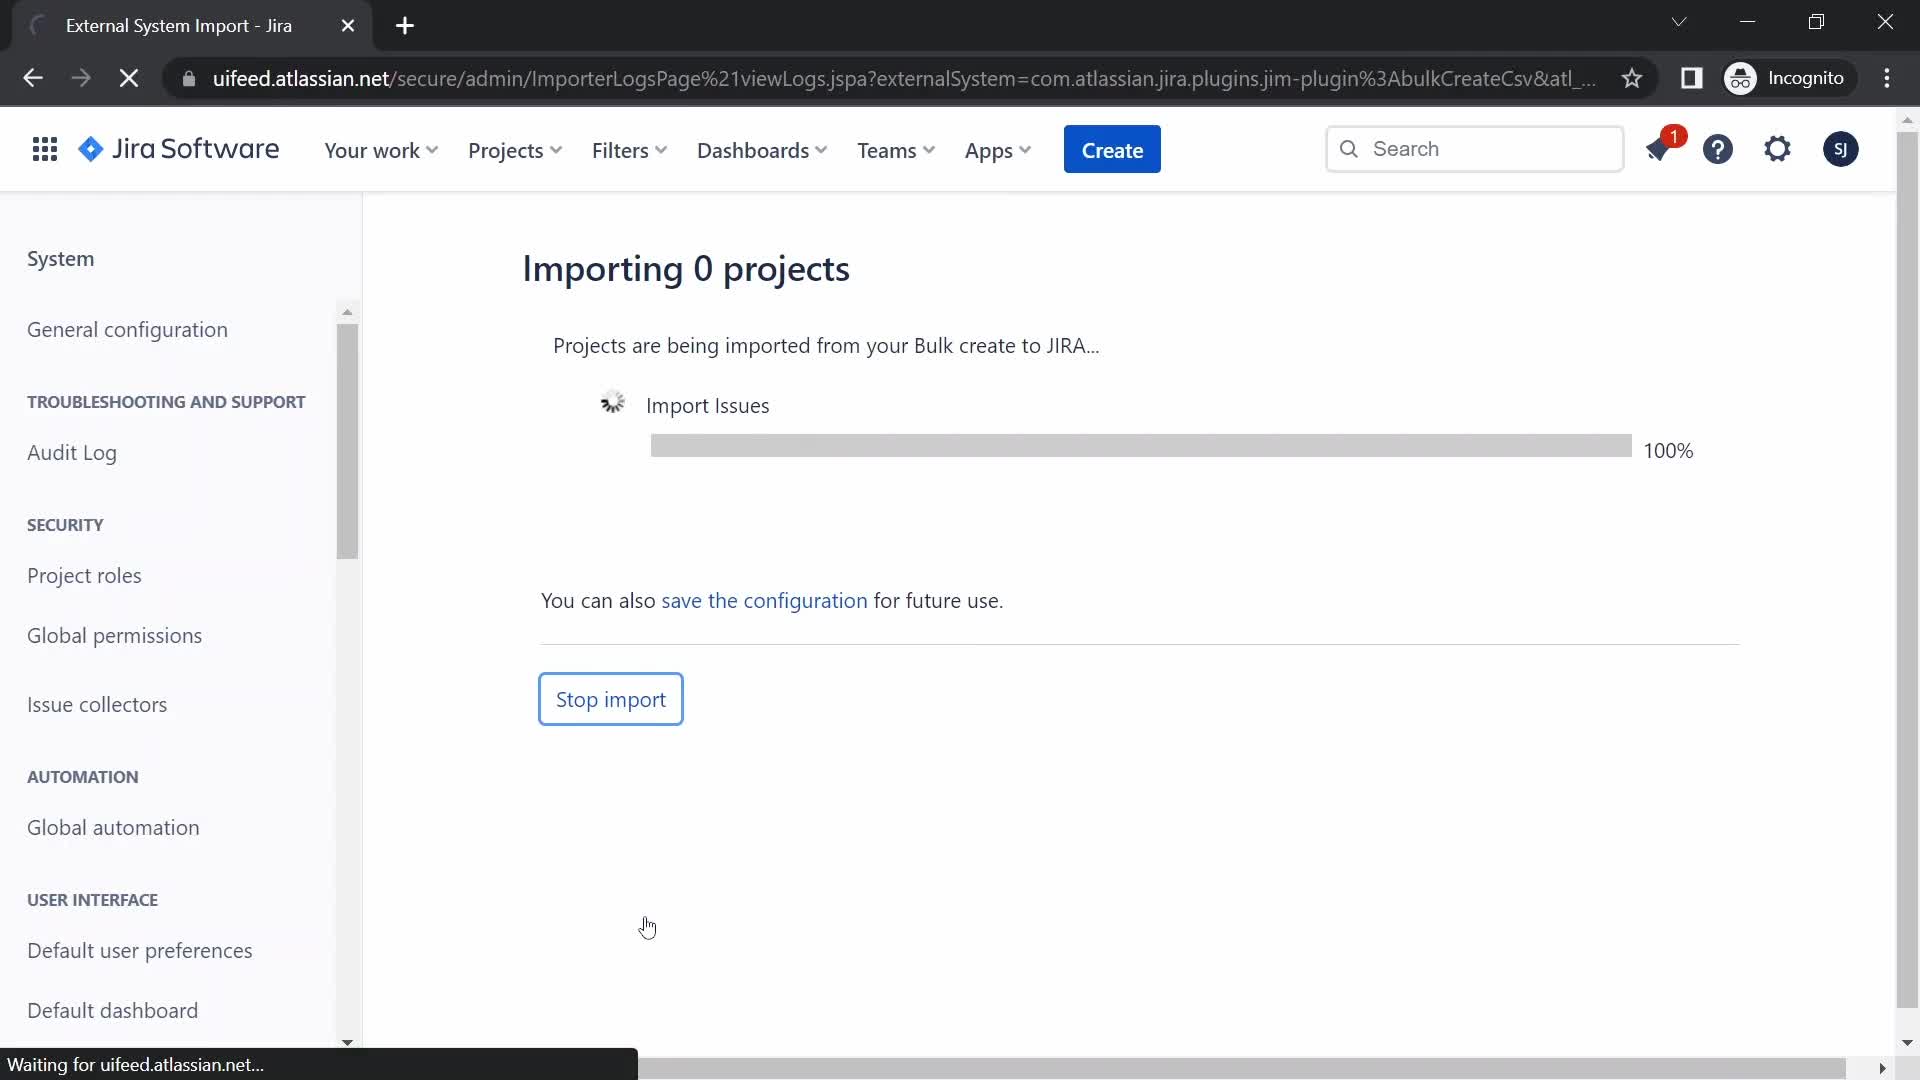
Task: Click the bookmark/star icon in address bar
Action: 1633,78
